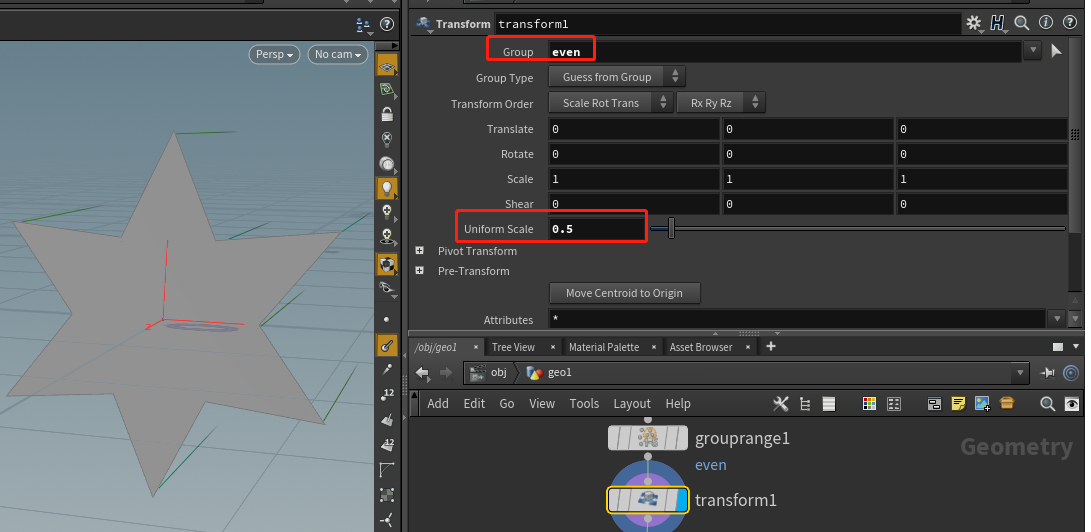The height and width of the screenshot is (532, 1091).
Task: Add a sticky note in network editor
Action: click(959, 403)
